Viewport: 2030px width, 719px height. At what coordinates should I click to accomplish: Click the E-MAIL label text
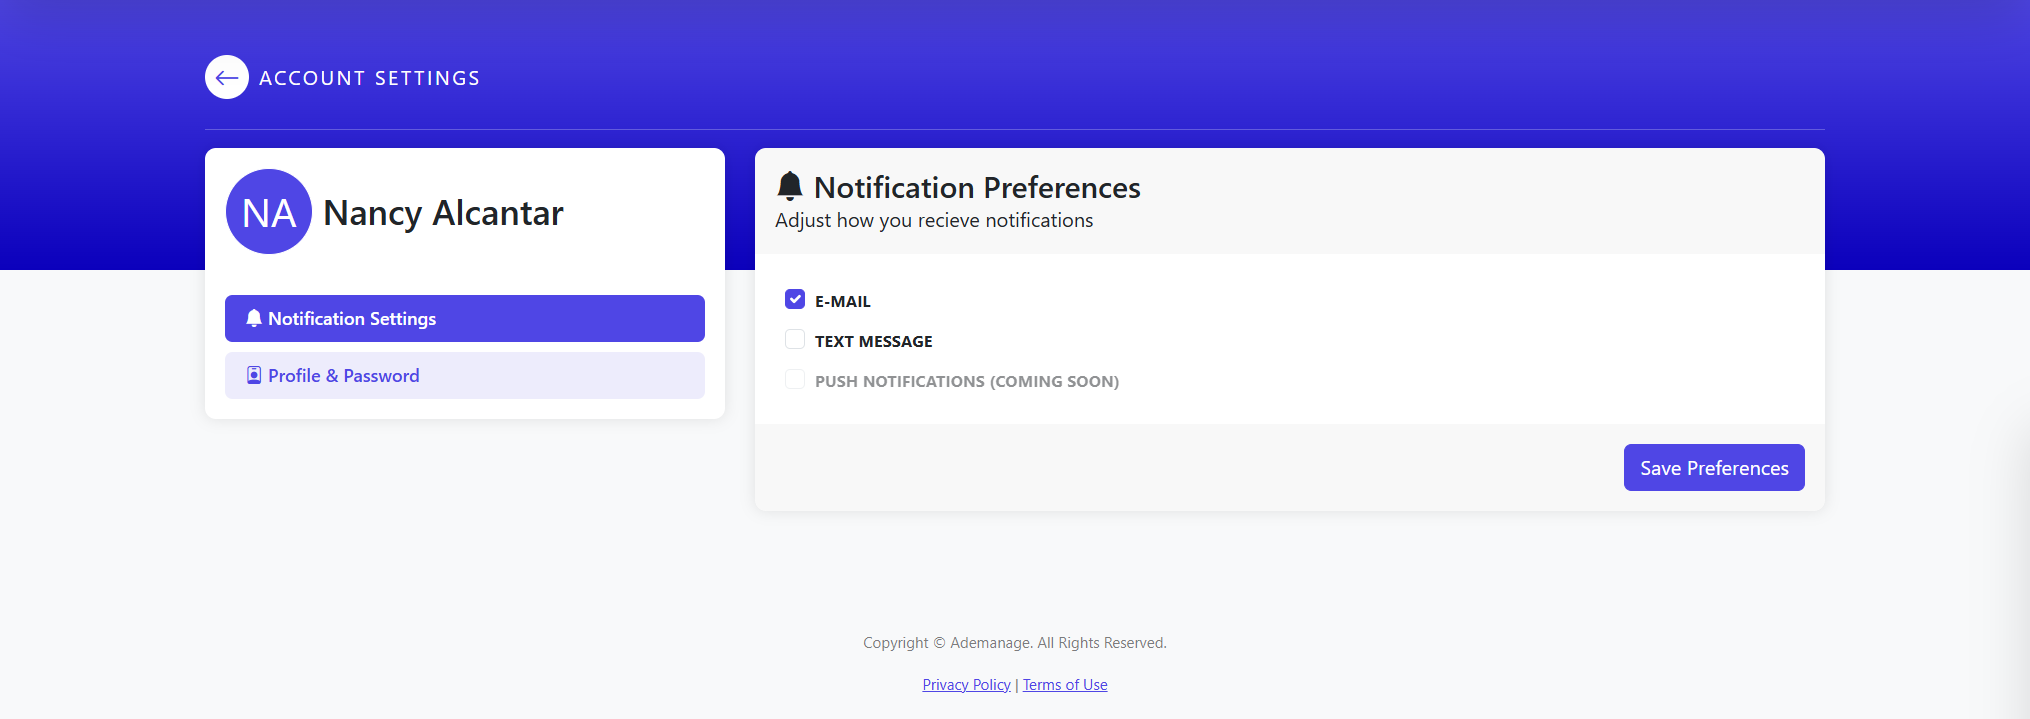click(x=843, y=301)
